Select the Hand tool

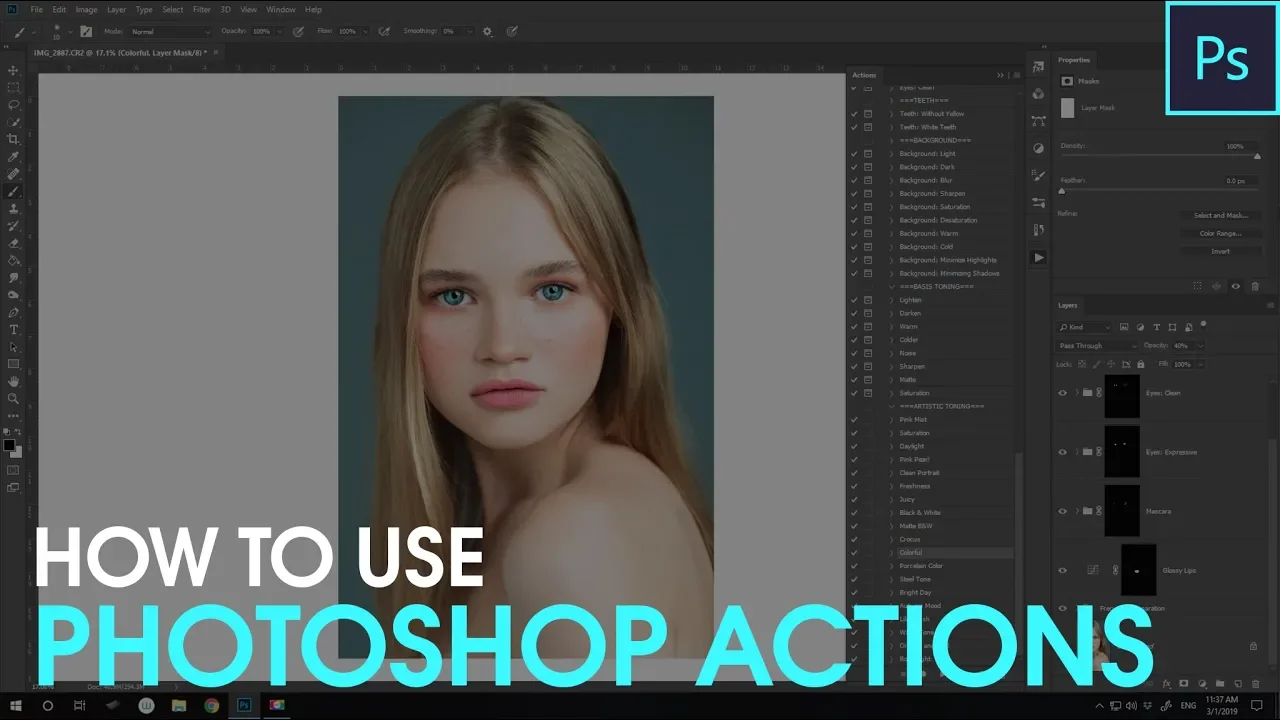tap(13, 381)
